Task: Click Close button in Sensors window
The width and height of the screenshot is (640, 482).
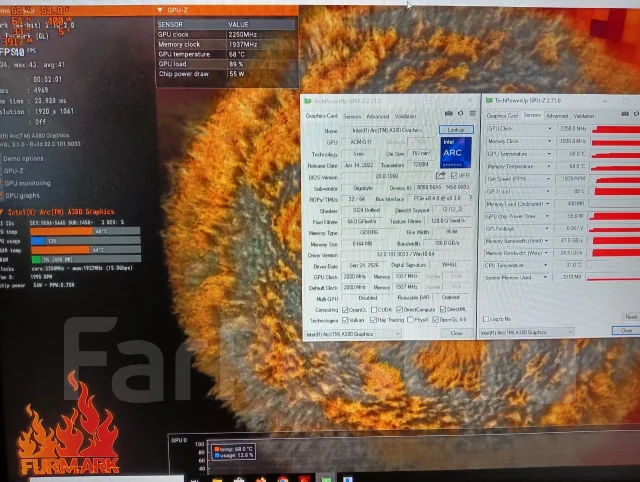Action: click(626, 331)
